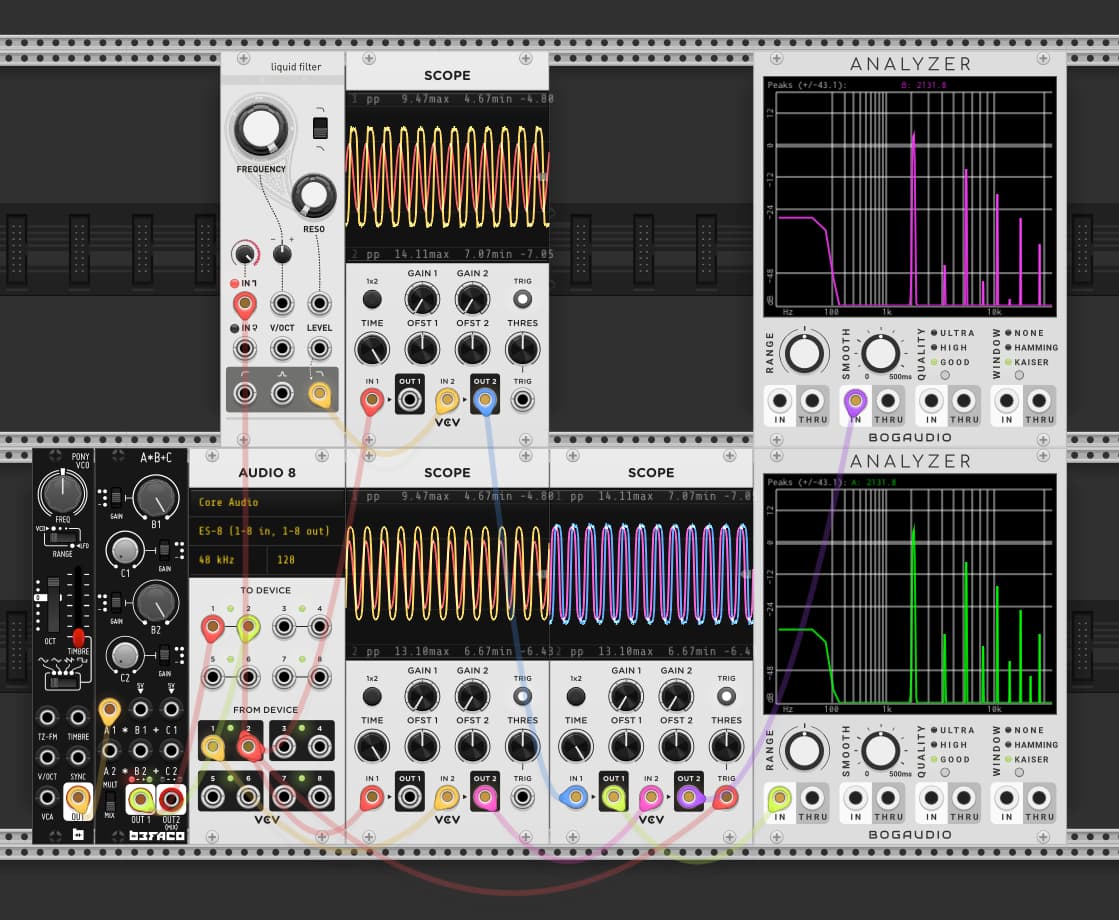Click the Befaco A*B+C OUT 1 jack

(x=141, y=799)
